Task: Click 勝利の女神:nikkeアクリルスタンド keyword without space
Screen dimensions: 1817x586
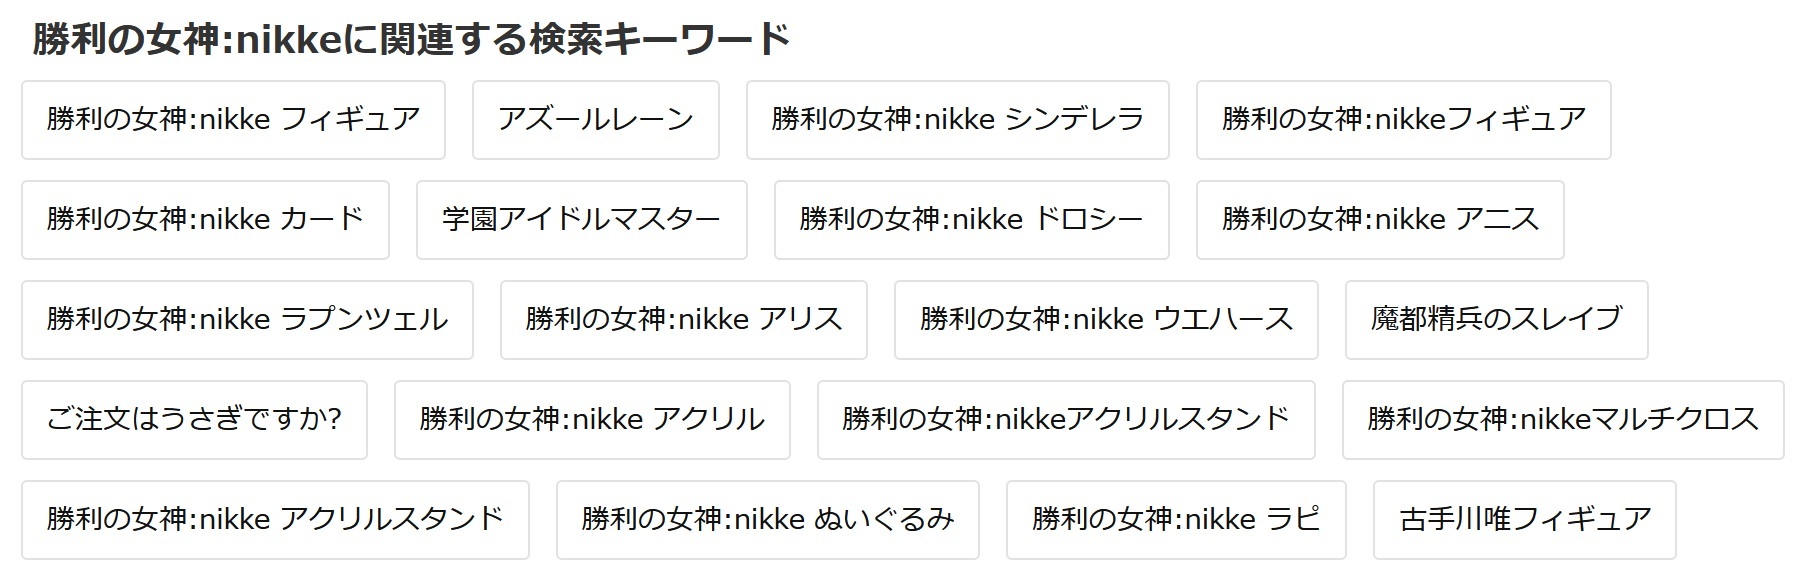Action: tap(1066, 420)
